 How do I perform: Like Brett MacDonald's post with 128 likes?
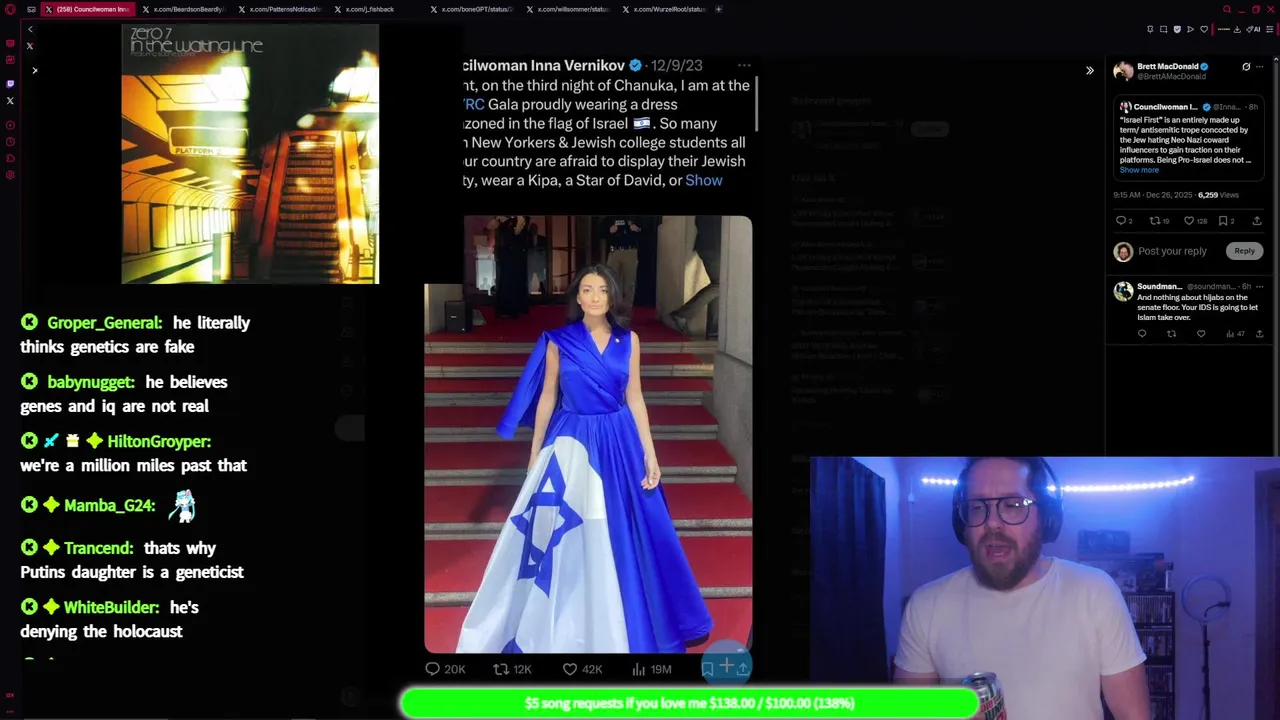1195,221
